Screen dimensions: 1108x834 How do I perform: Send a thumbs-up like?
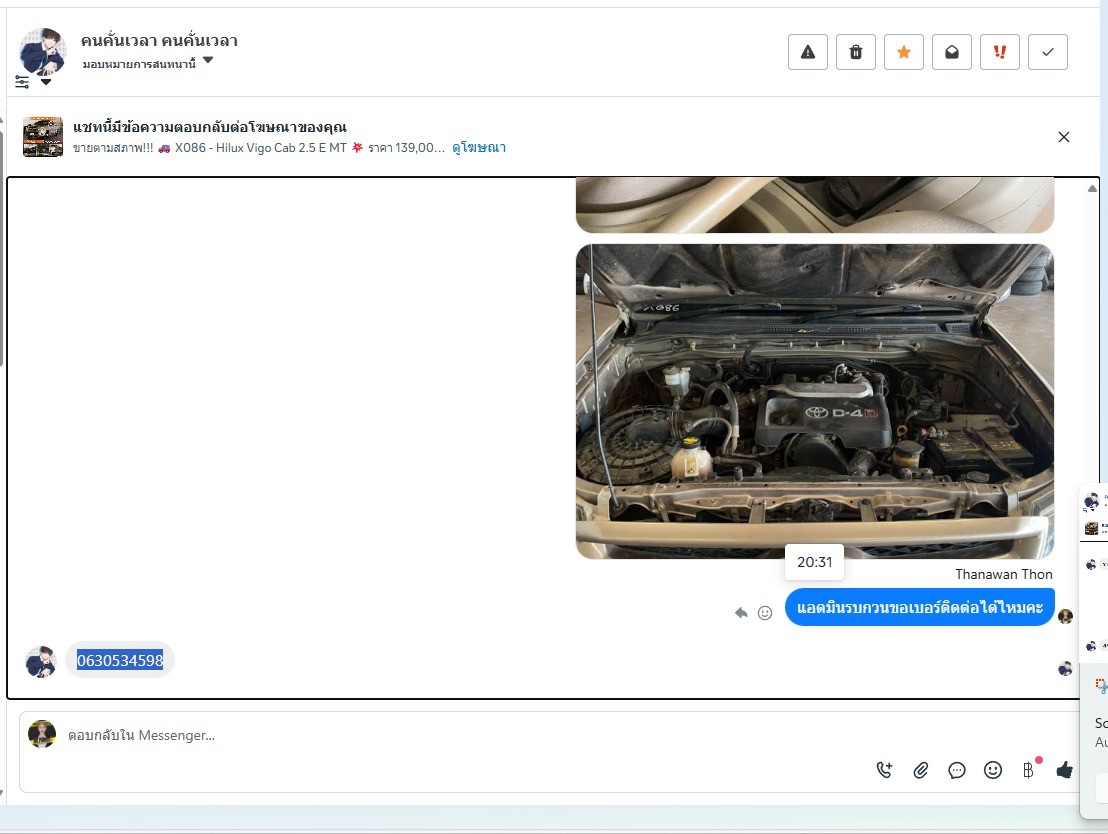1064,770
